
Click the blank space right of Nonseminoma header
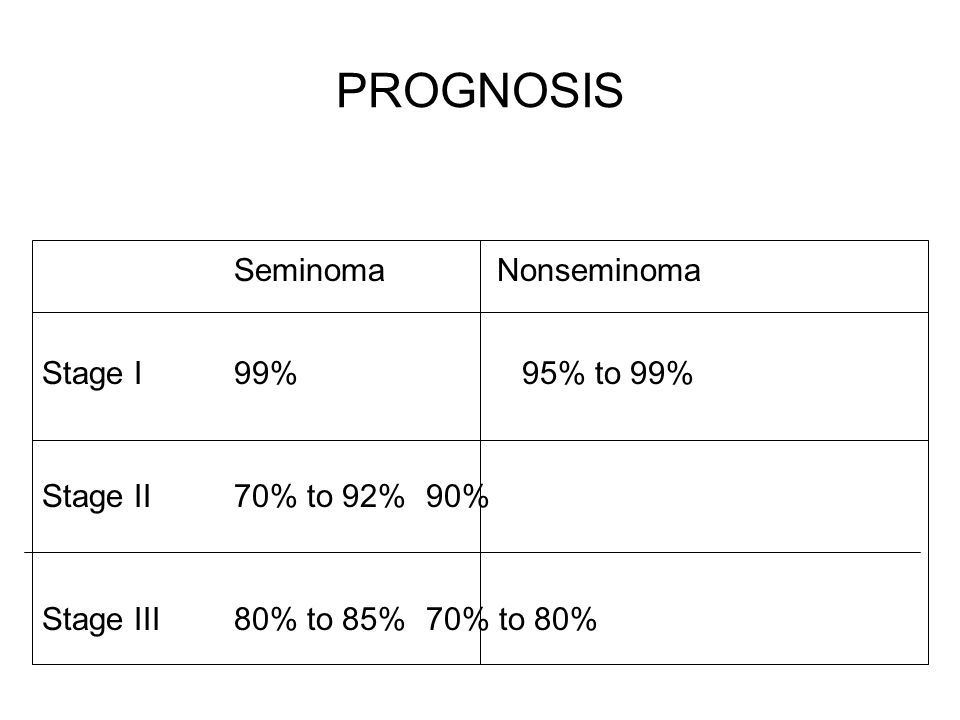pos(814,277)
